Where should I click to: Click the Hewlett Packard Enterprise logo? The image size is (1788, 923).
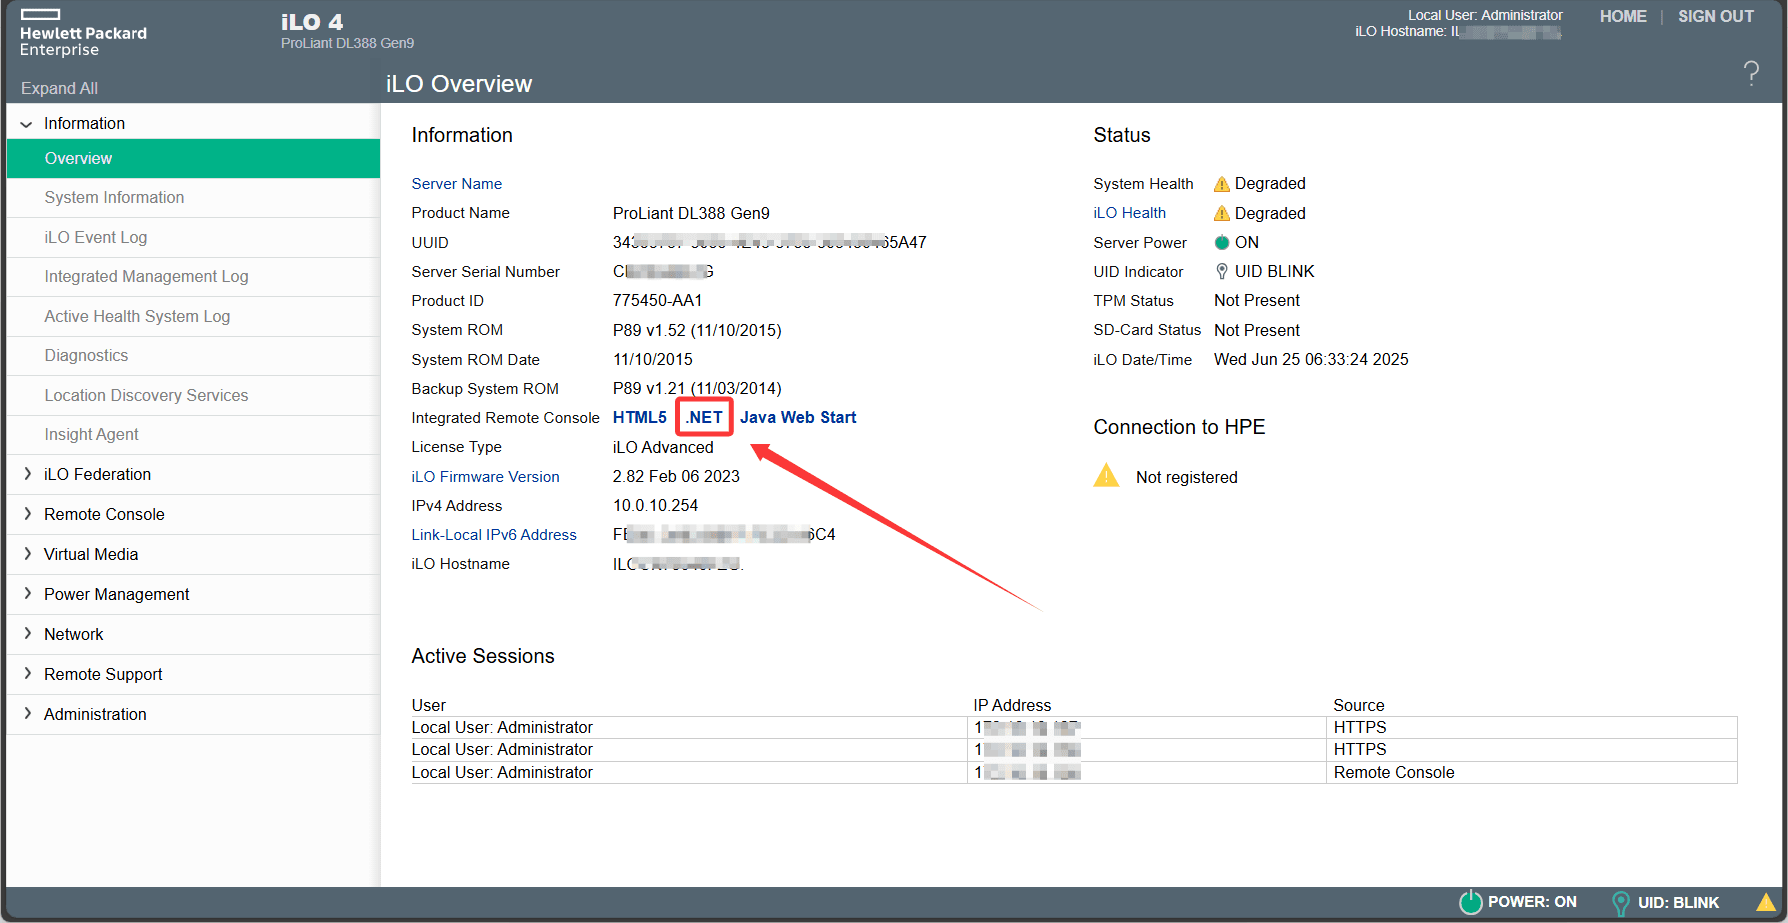pos(83,33)
